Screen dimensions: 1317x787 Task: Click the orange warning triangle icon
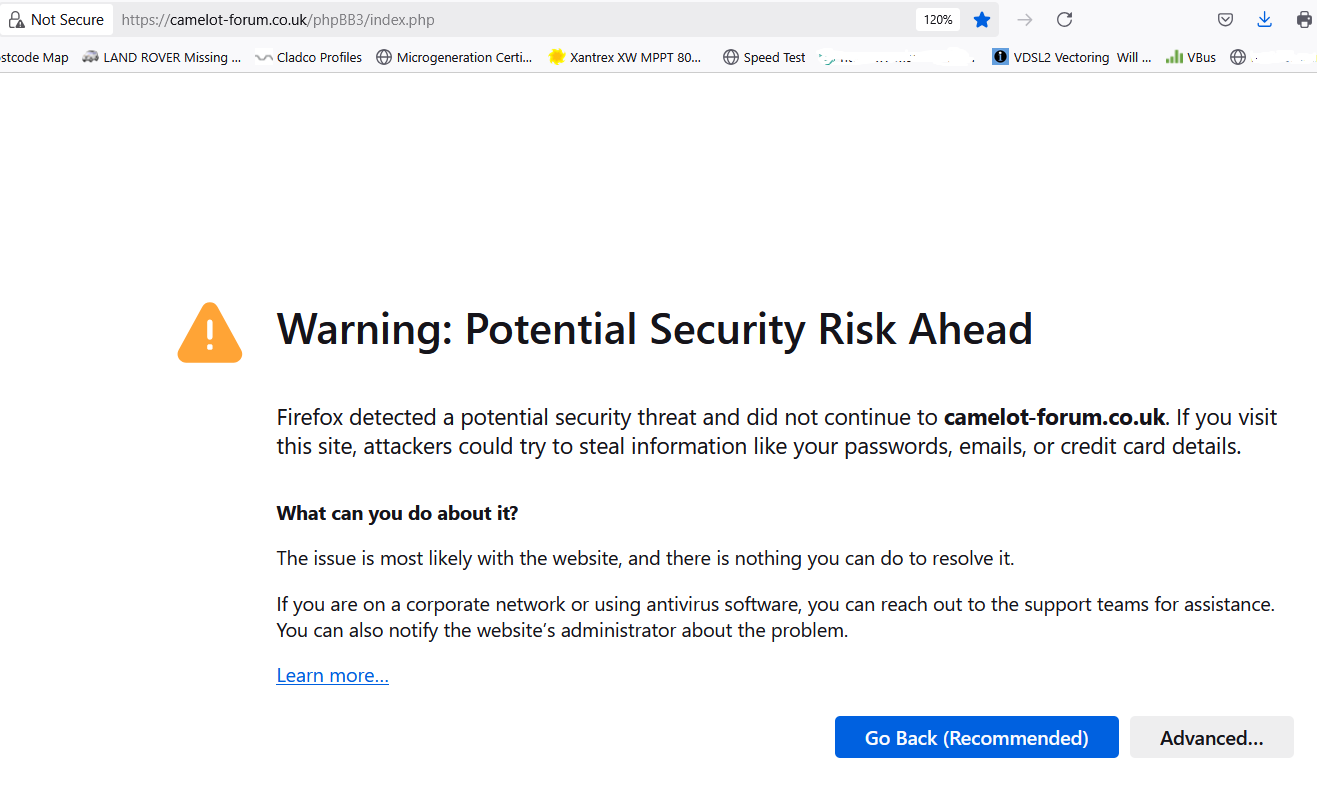pos(210,333)
